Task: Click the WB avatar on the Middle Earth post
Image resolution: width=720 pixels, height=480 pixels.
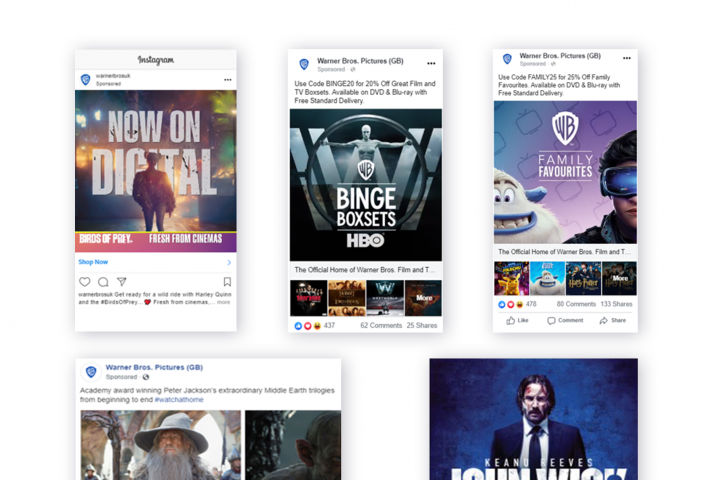Action: 91,372
